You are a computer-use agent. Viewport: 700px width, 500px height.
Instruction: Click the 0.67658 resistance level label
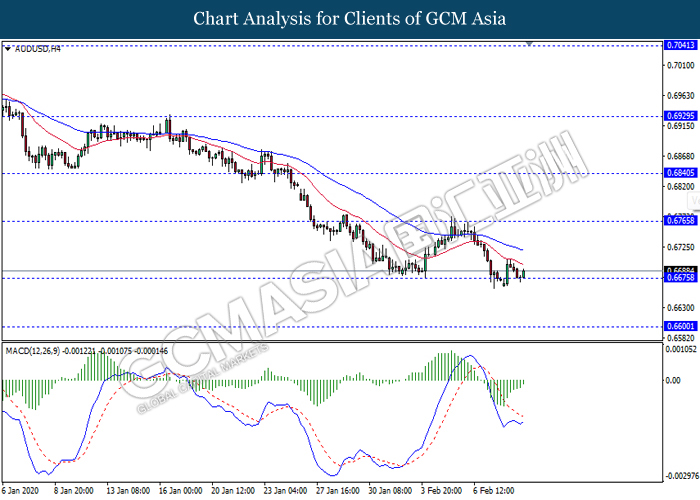[x=680, y=221]
